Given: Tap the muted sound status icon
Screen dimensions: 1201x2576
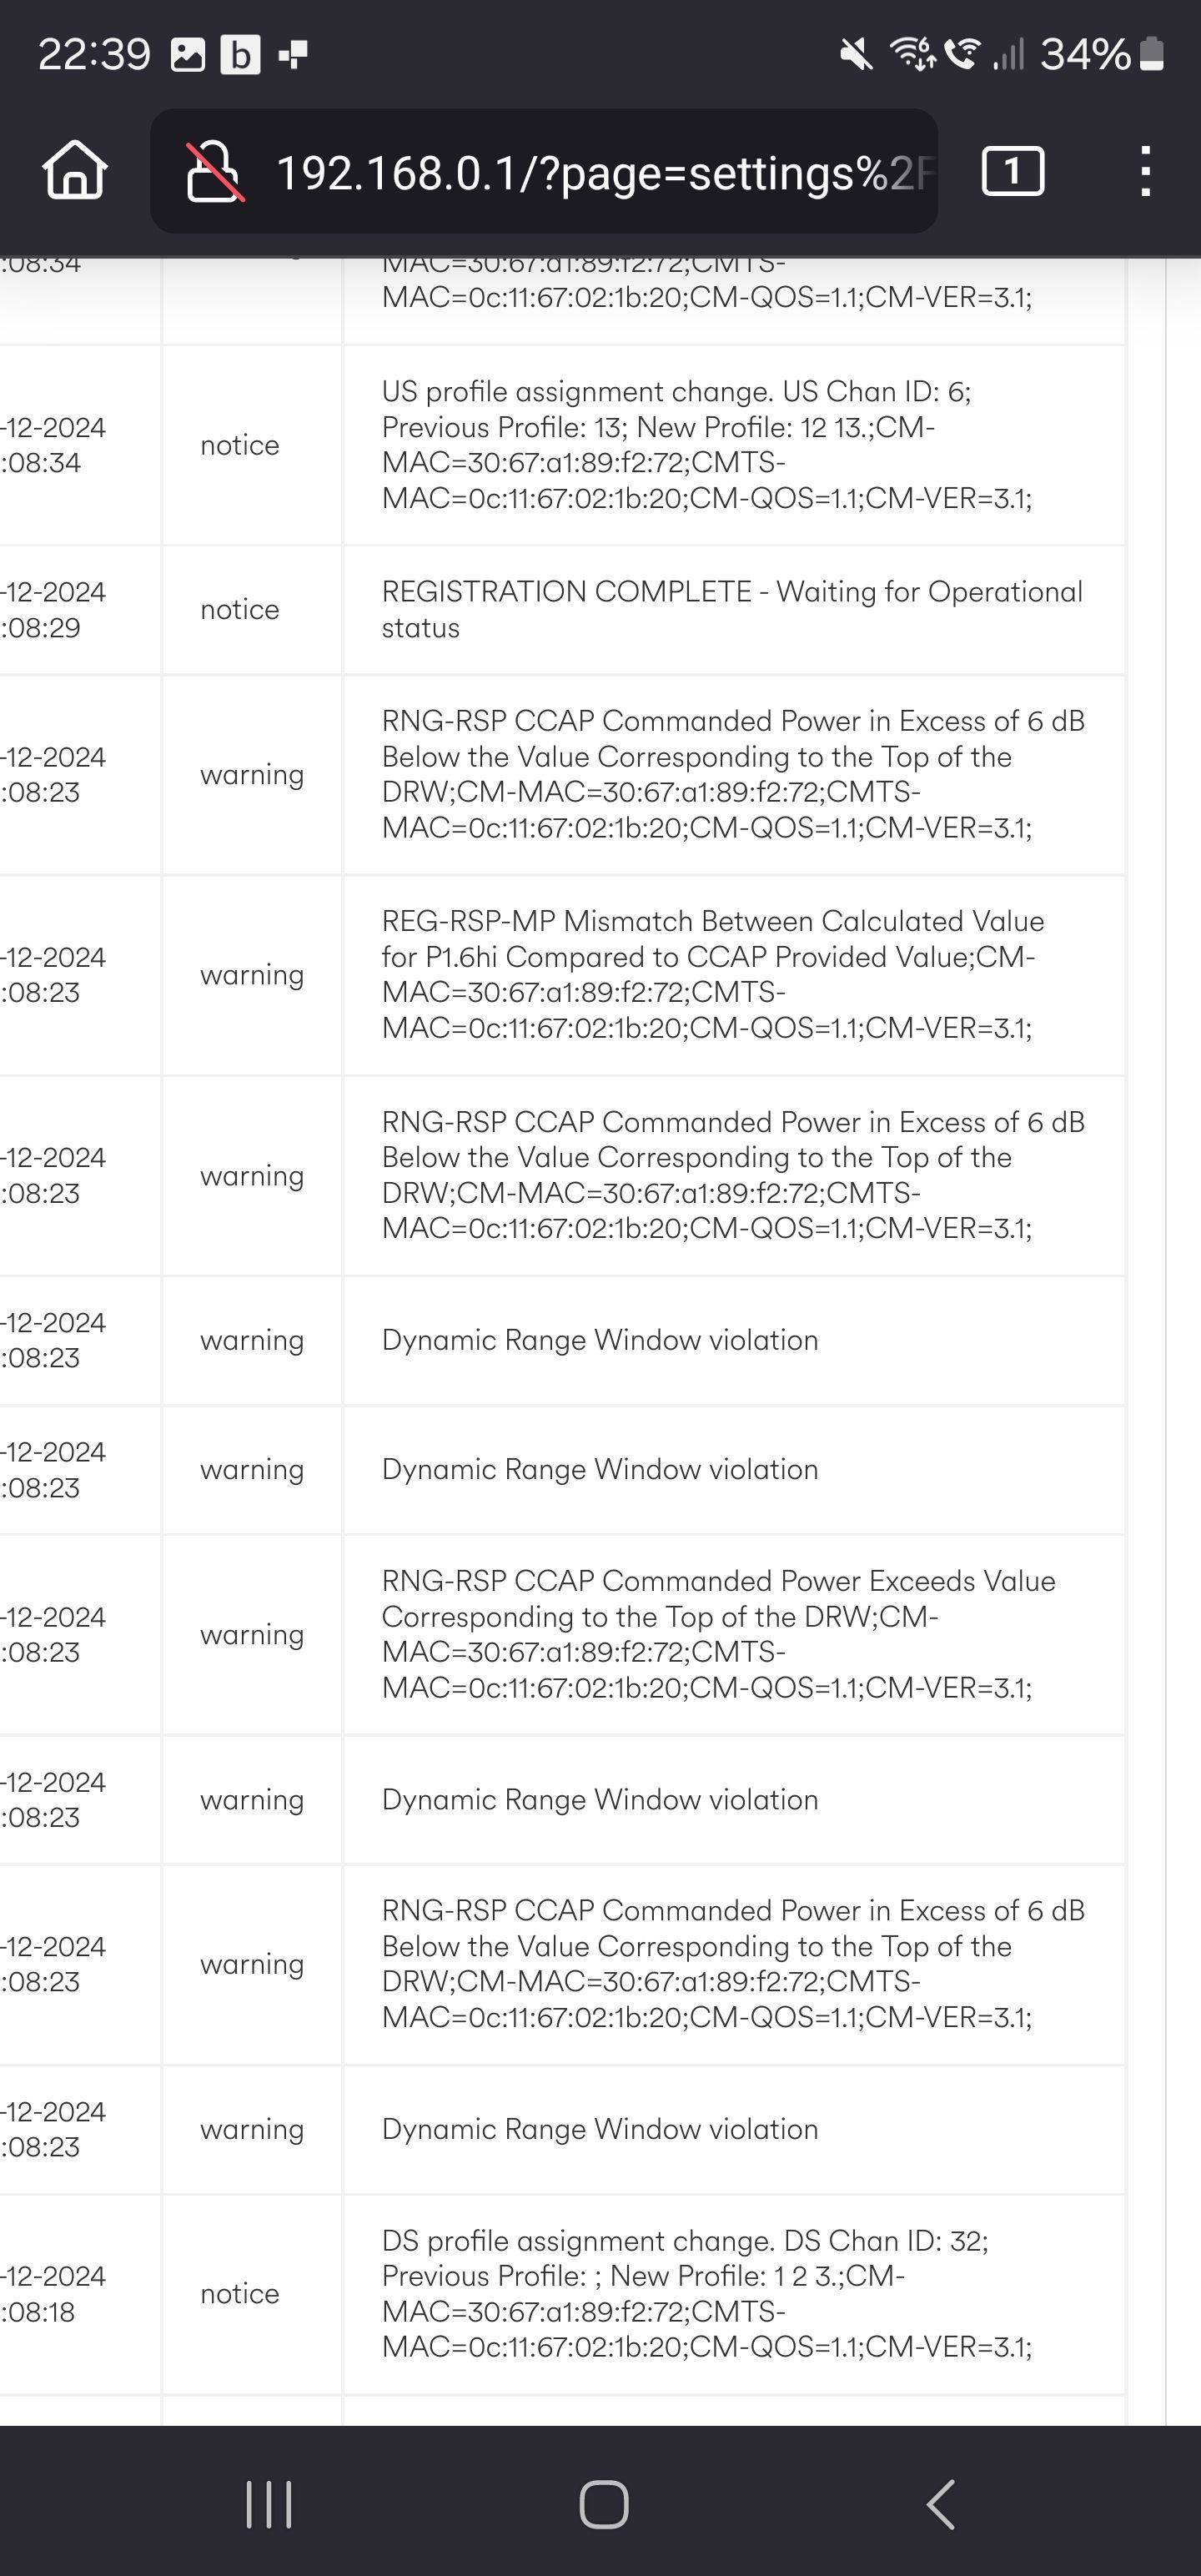Looking at the screenshot, I should [856, 54].
